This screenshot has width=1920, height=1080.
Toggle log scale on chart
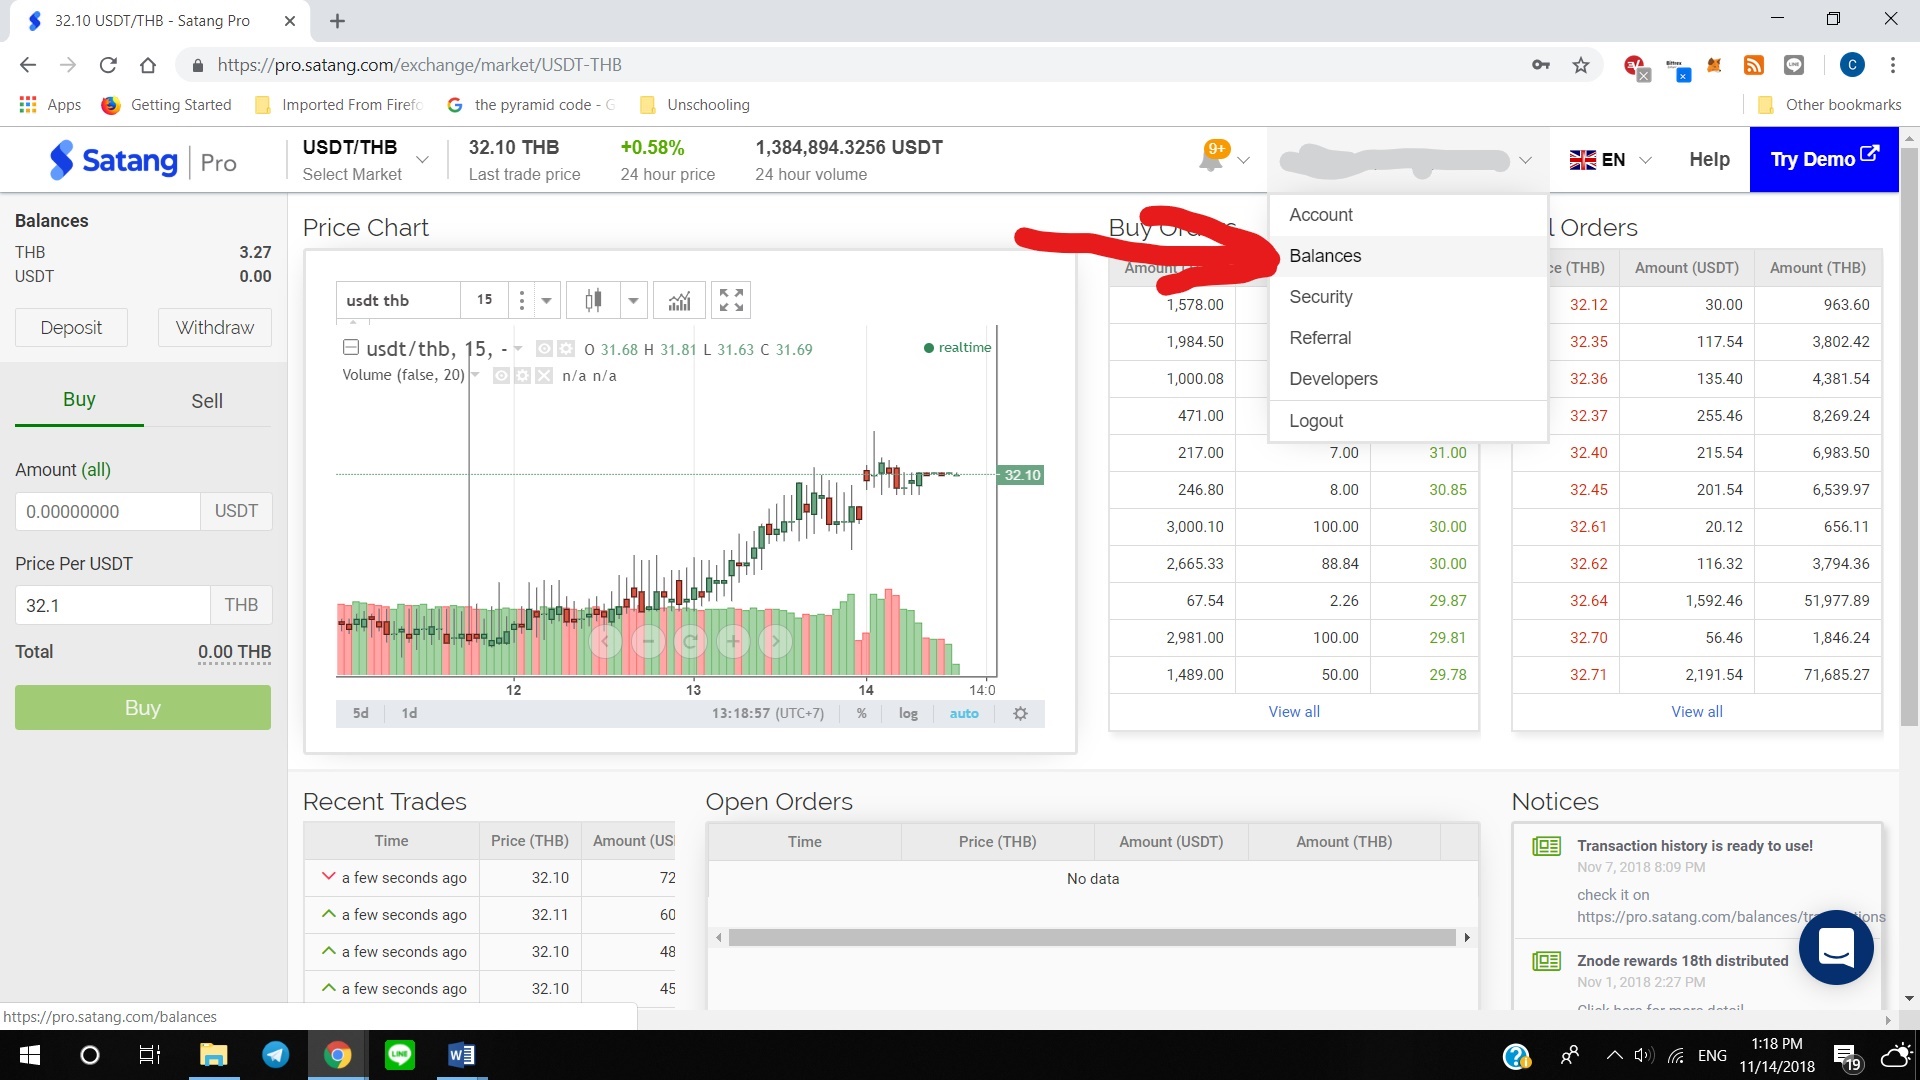pos(907,713)
